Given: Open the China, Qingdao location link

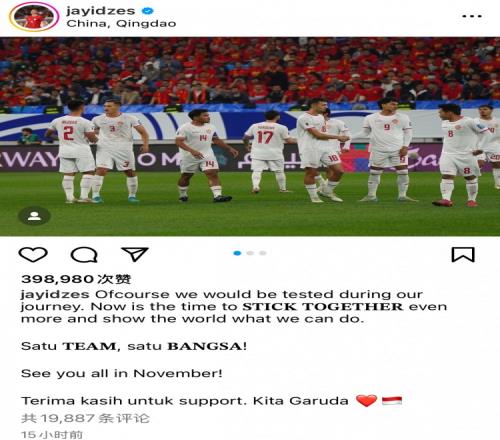Looking at the screenshot, I should (121, 23).
